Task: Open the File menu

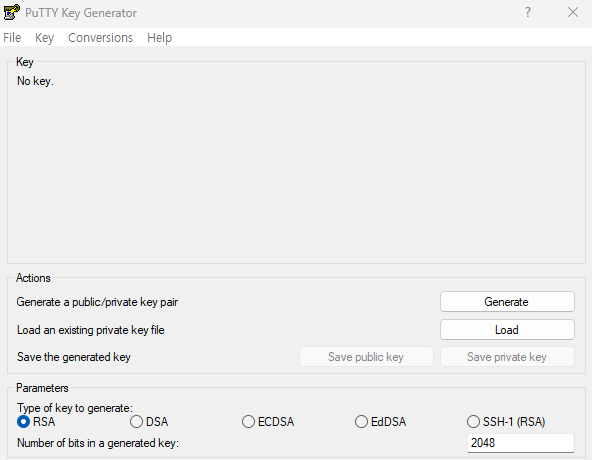Action: pyautogui.click(x=12, y=38)
